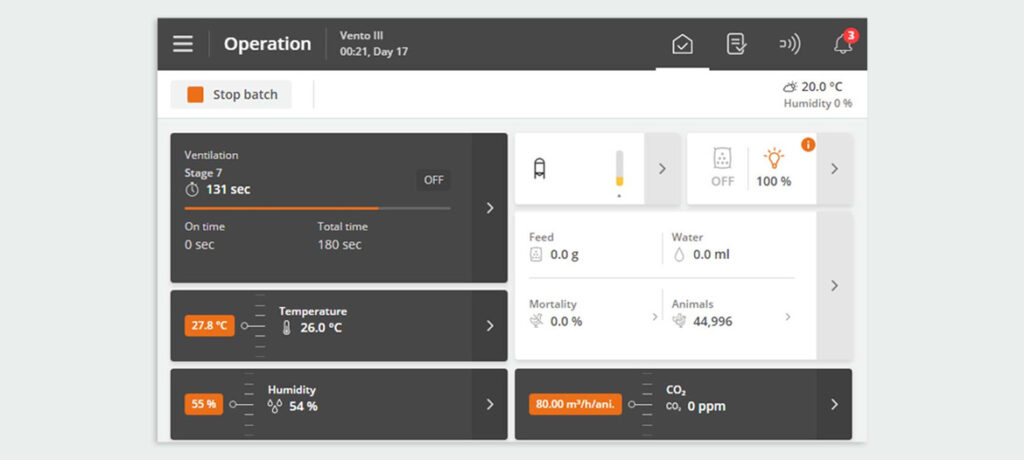Expand the Temperature panel arrow

pyautogui.click(x=489, y=326)
